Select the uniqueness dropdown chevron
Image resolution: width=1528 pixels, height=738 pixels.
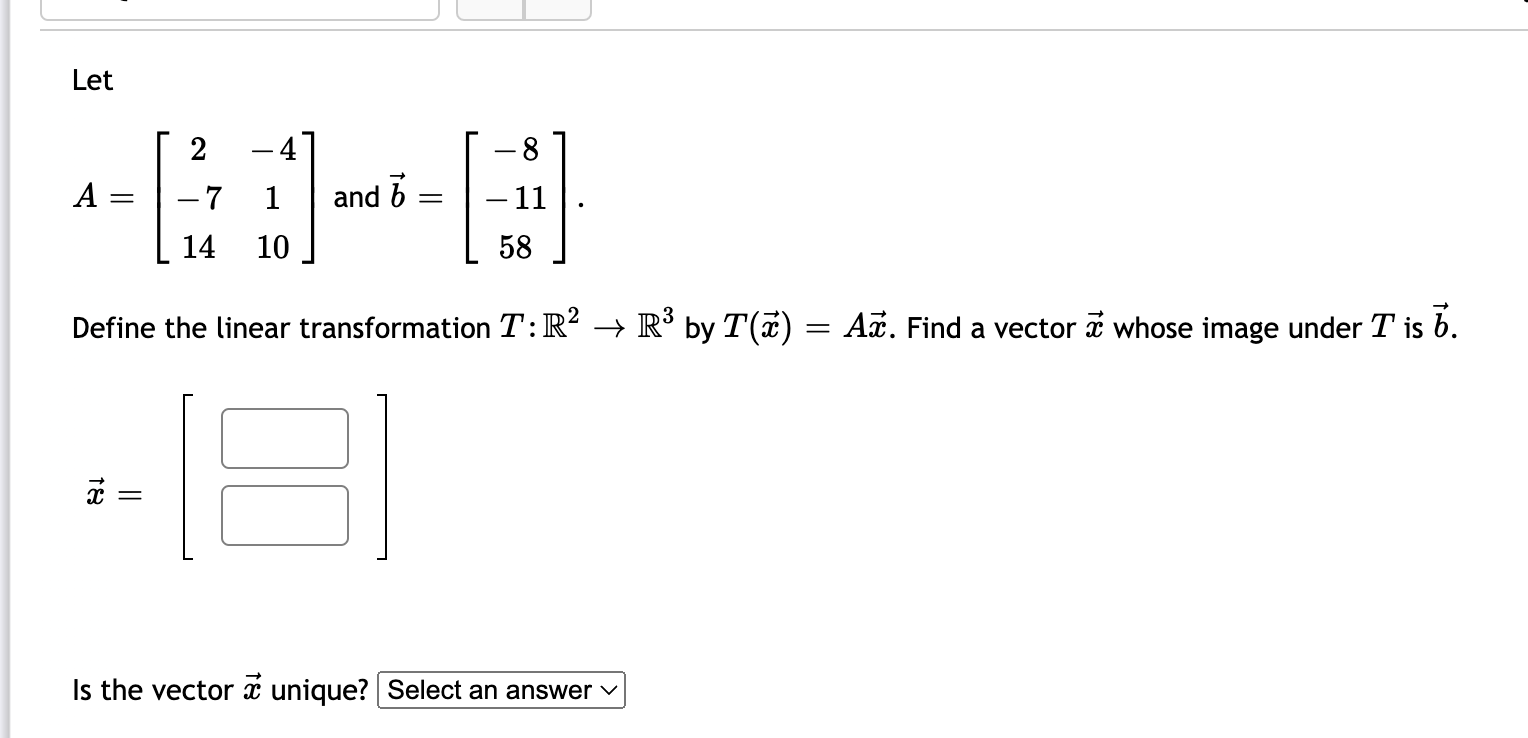click(608, 690)
